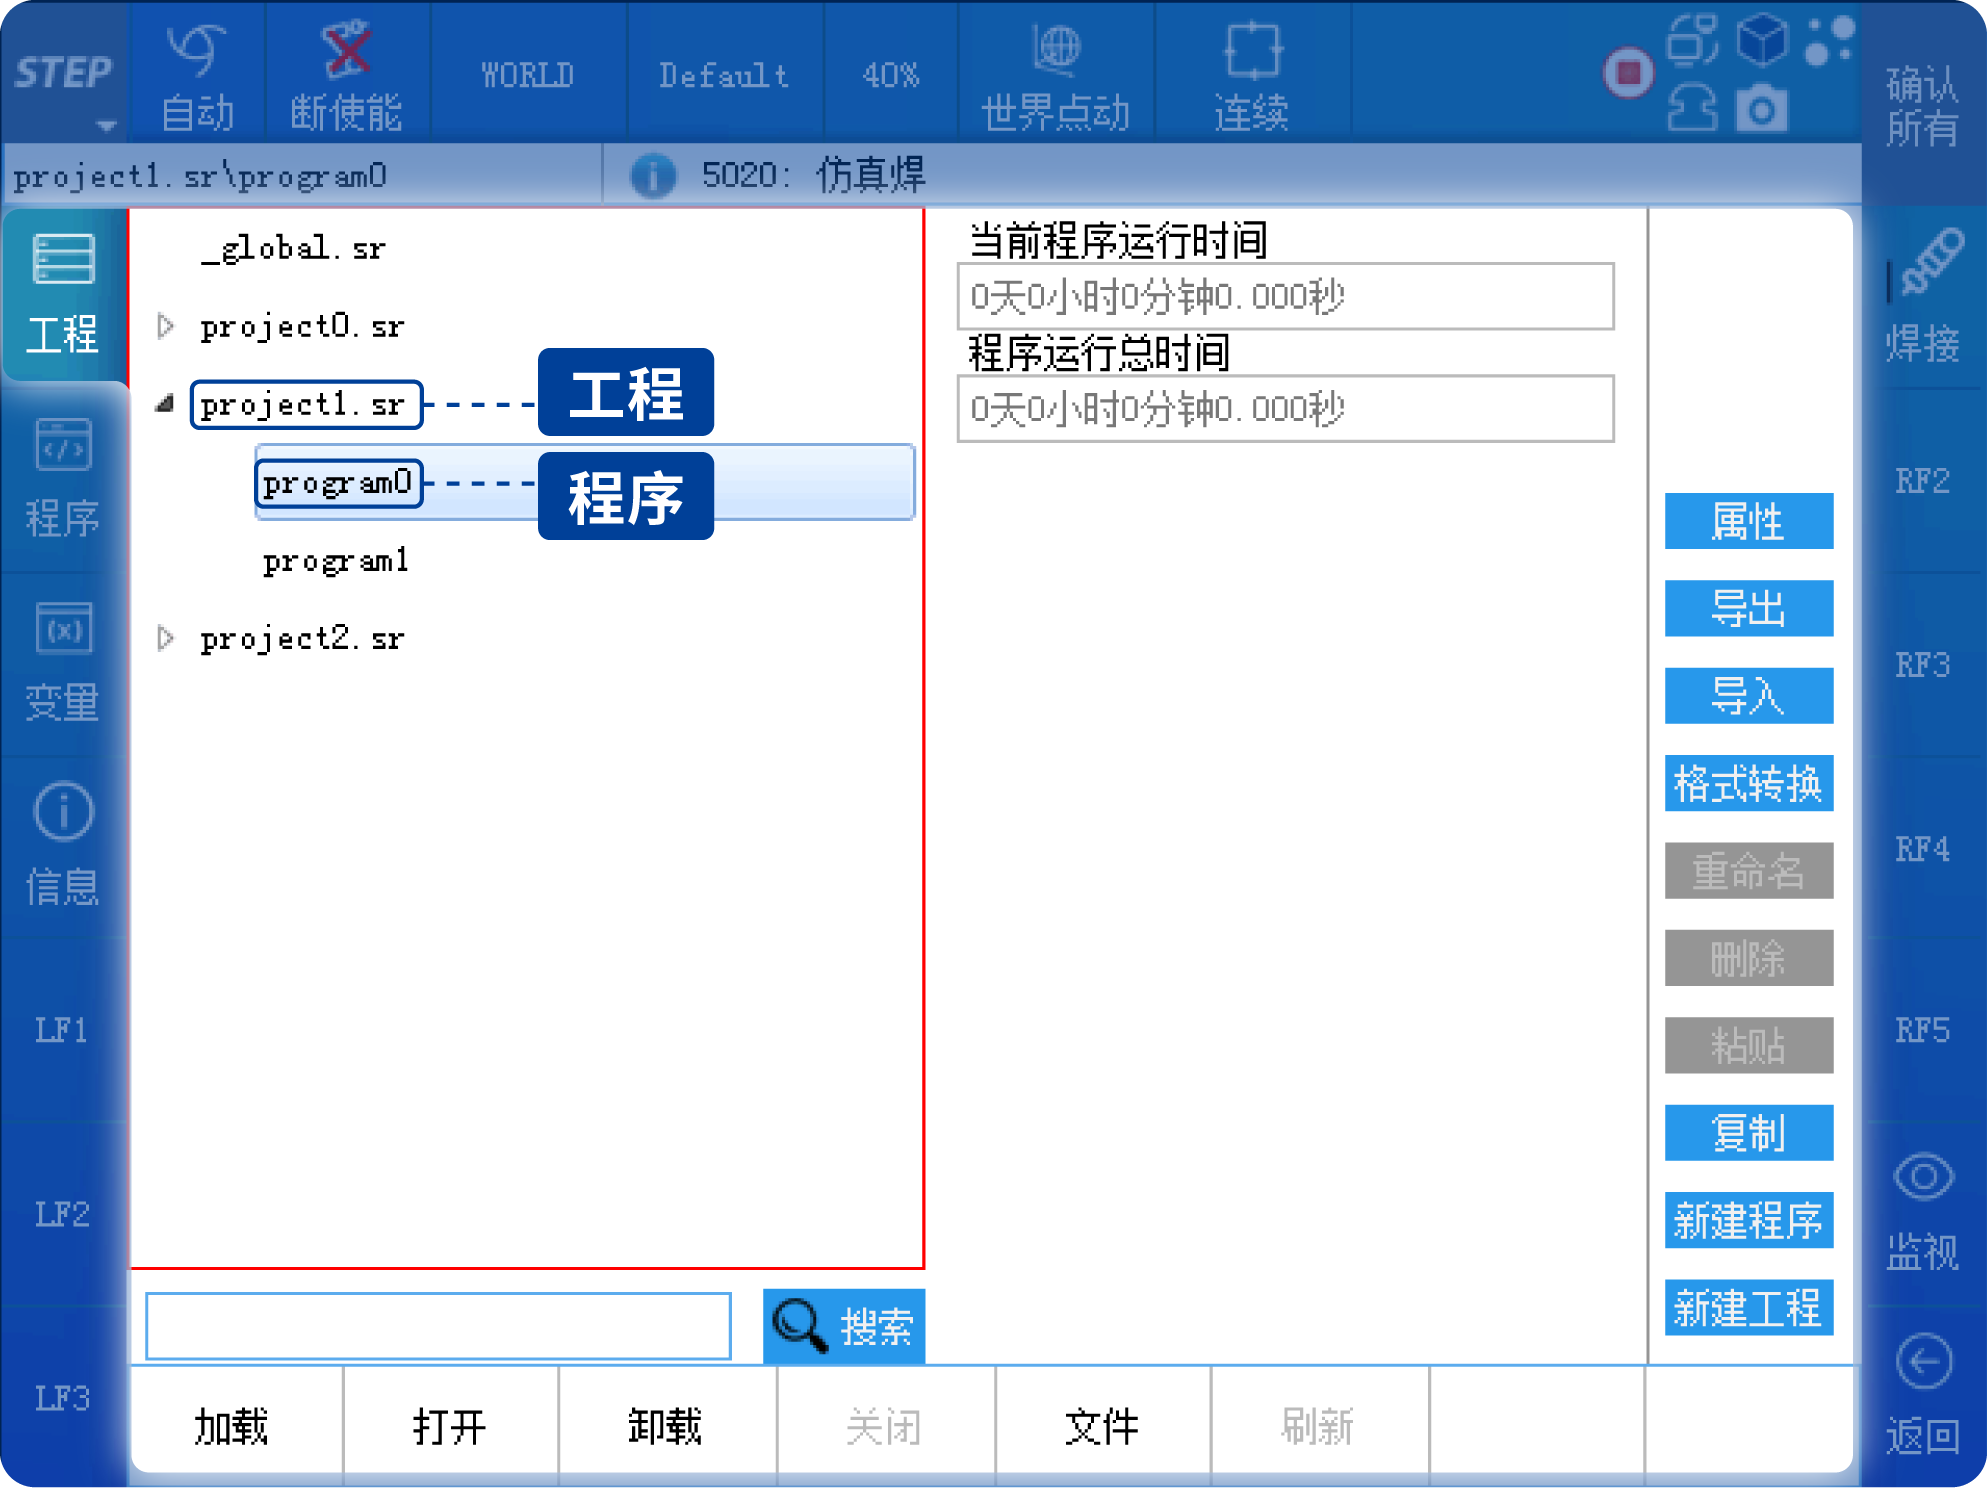Collapse project1.sr tree node
Screen dimensions: 1987x1488
click(166, 404)
